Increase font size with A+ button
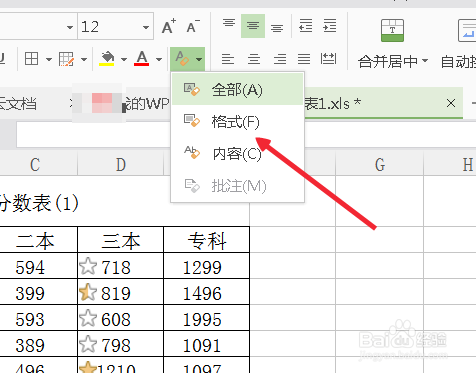Screen dimensions: 476x373 pyautogui.click(x=169, y=26)
